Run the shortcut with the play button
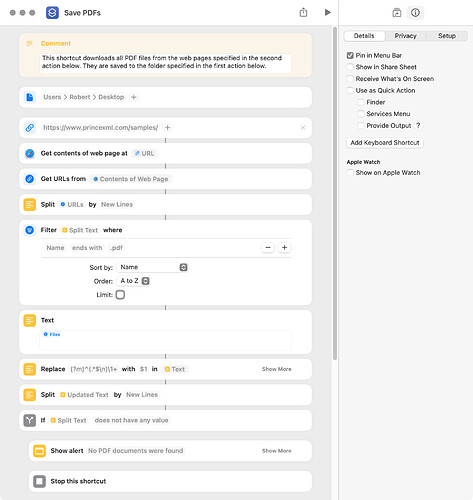The width and height of the screenshot is (473, 500). click(327, 13)
